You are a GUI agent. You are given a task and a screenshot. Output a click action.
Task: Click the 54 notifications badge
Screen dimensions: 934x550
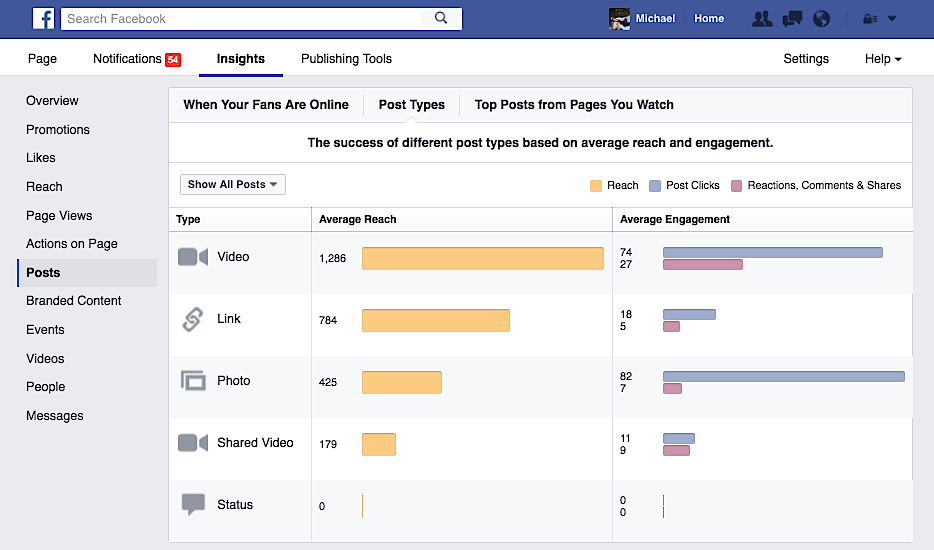tap(173, 60)
